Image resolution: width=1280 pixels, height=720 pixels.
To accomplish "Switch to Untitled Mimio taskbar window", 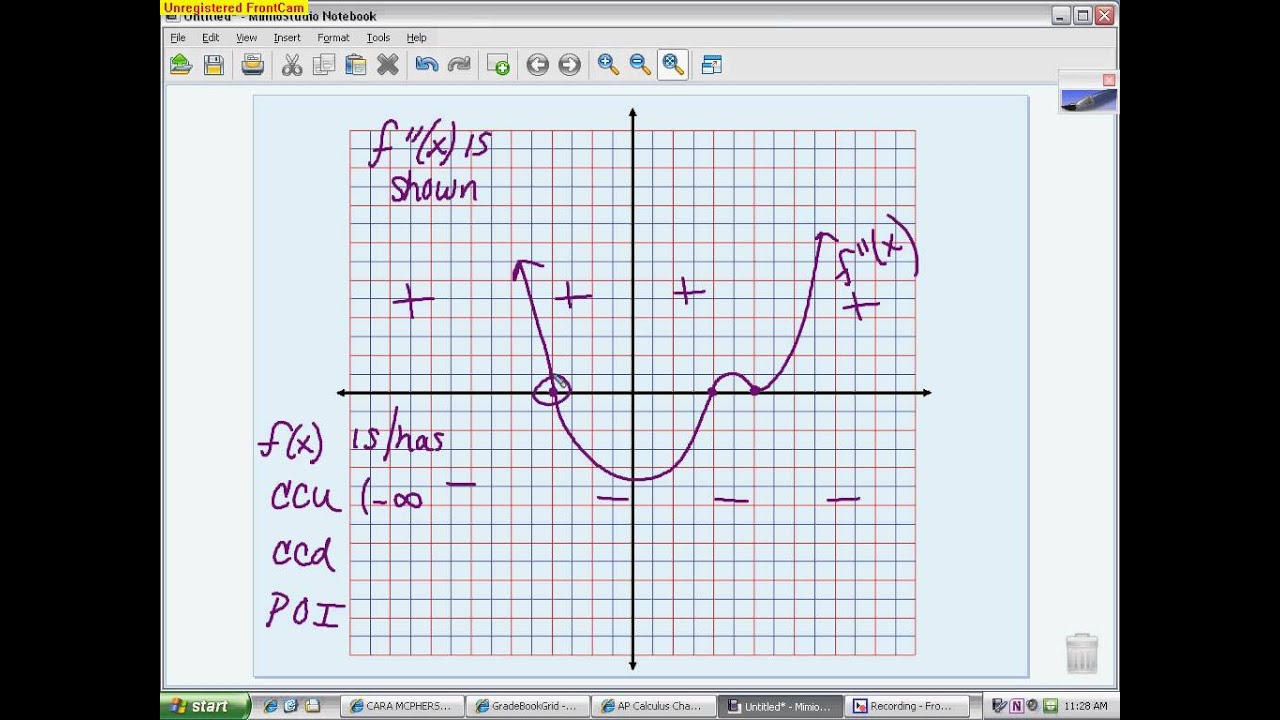I will (779, 706).
